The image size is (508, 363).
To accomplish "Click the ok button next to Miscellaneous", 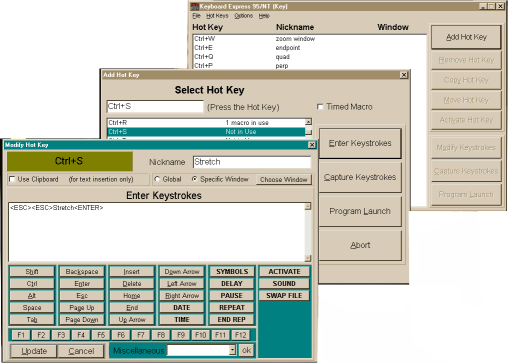I will [247, 350].
